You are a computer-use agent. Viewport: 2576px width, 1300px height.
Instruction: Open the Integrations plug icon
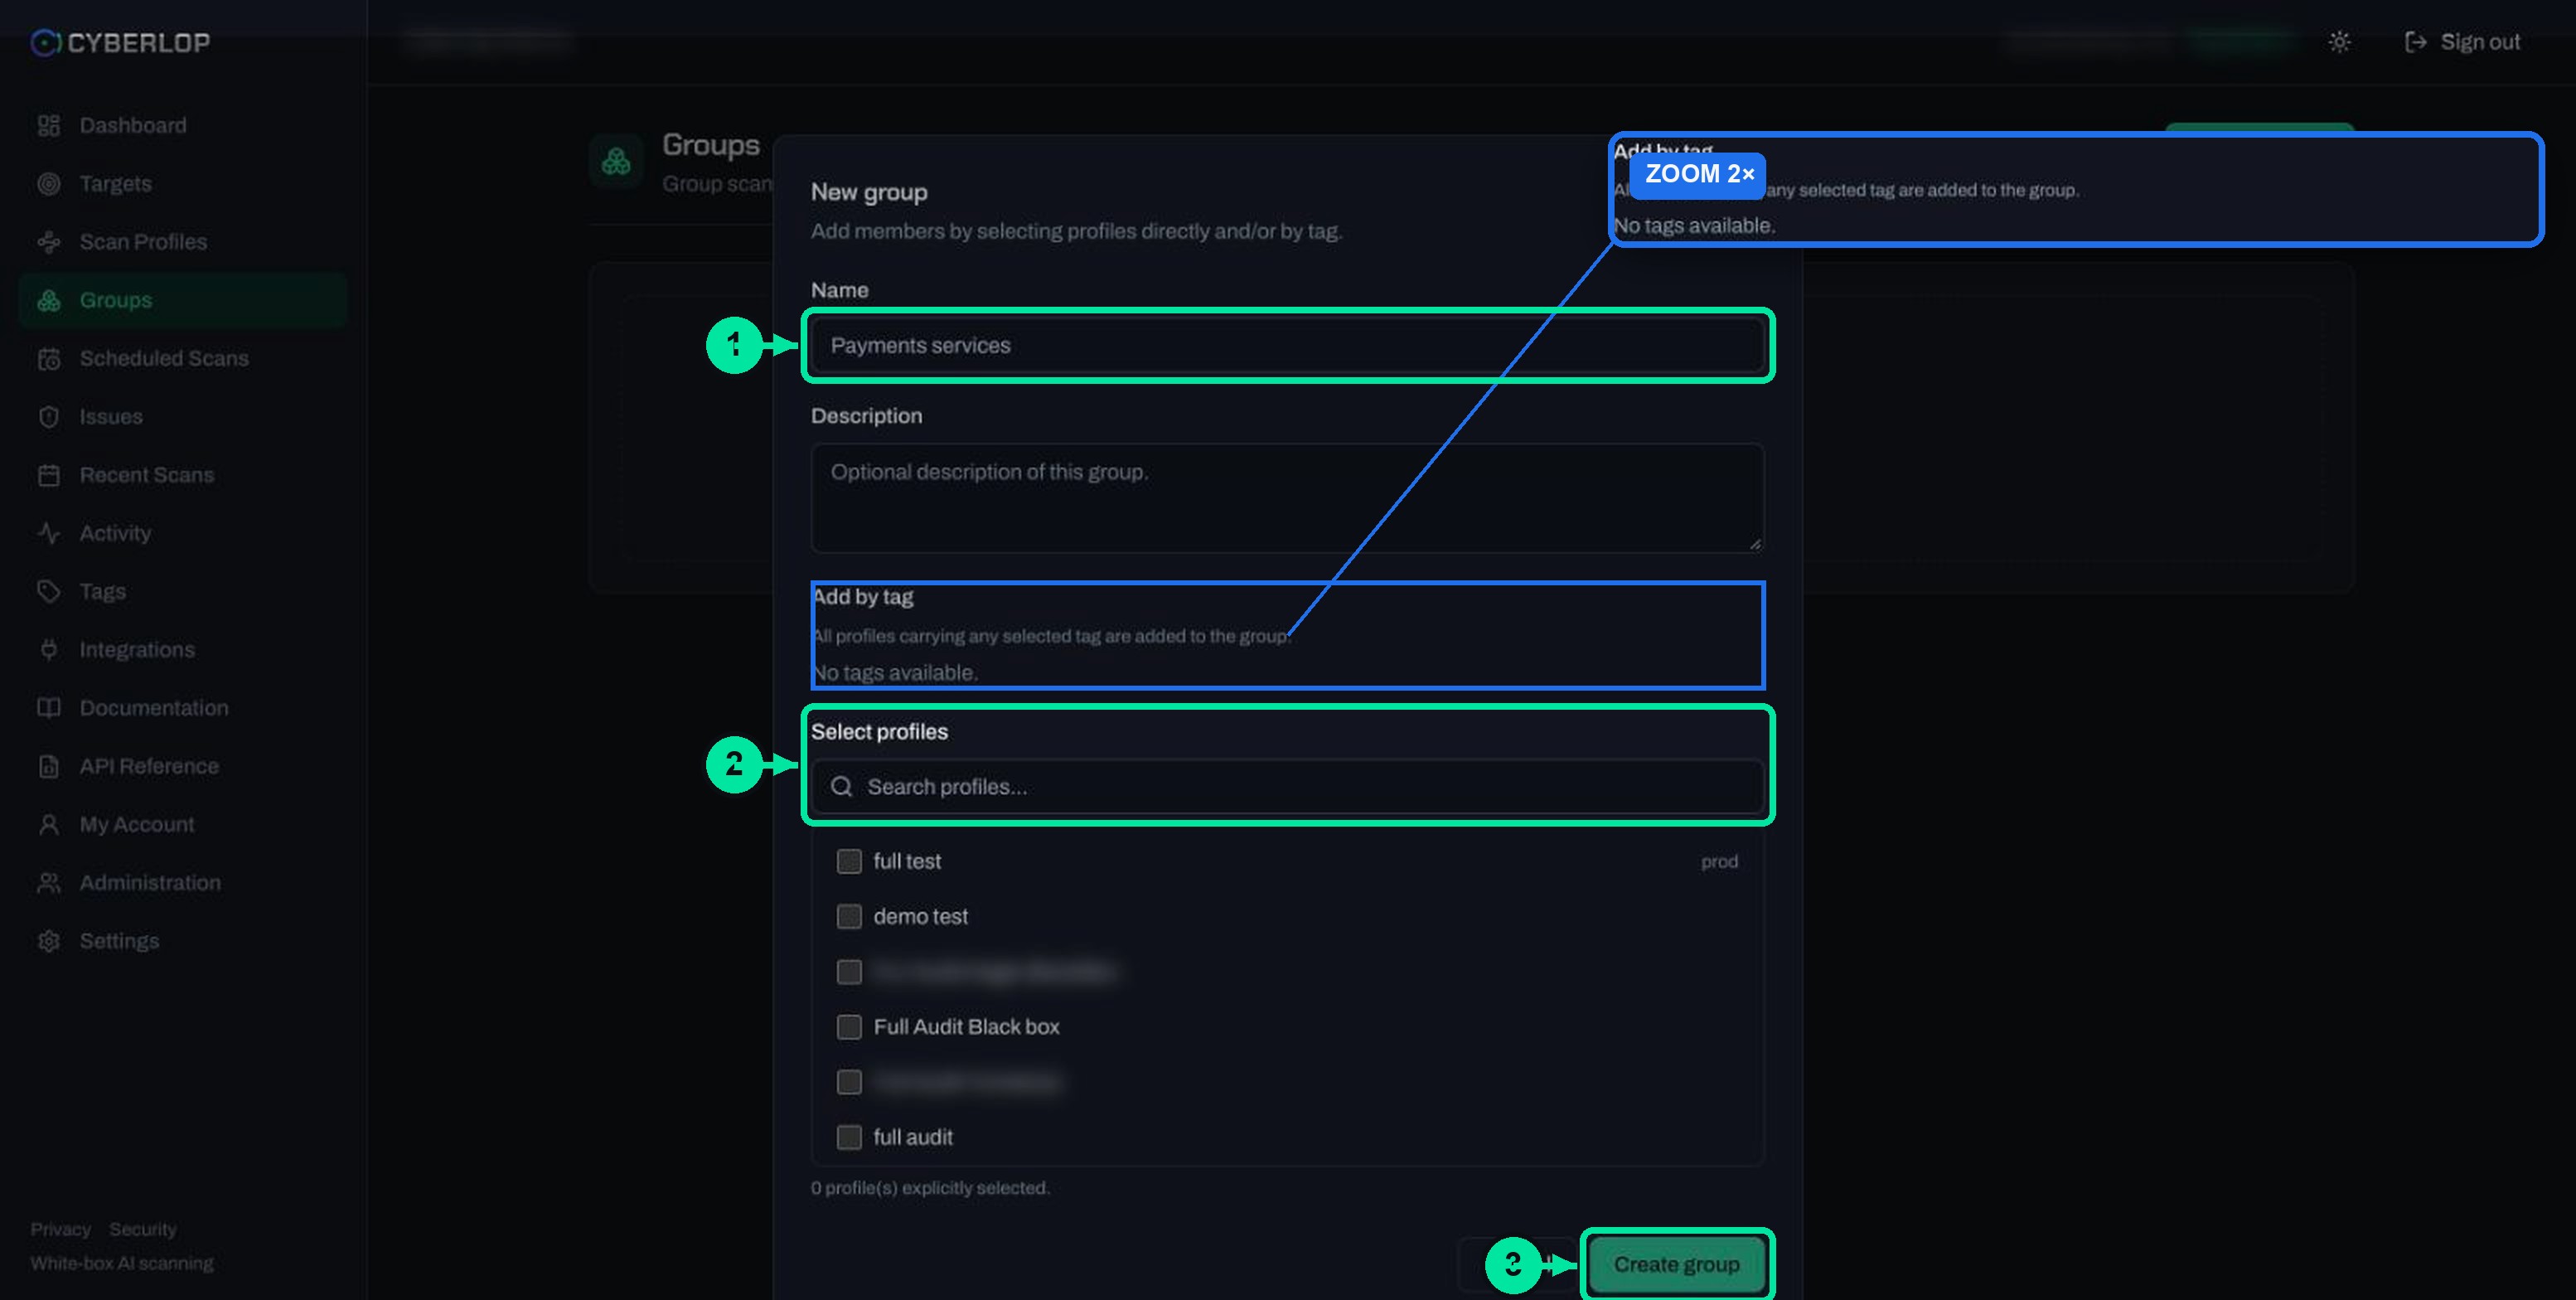point(48,650)
